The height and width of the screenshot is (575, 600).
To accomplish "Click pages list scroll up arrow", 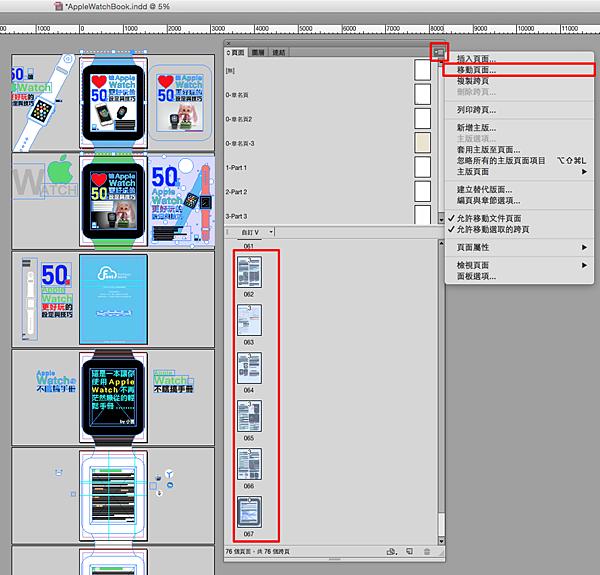I will tap(441, 243).
